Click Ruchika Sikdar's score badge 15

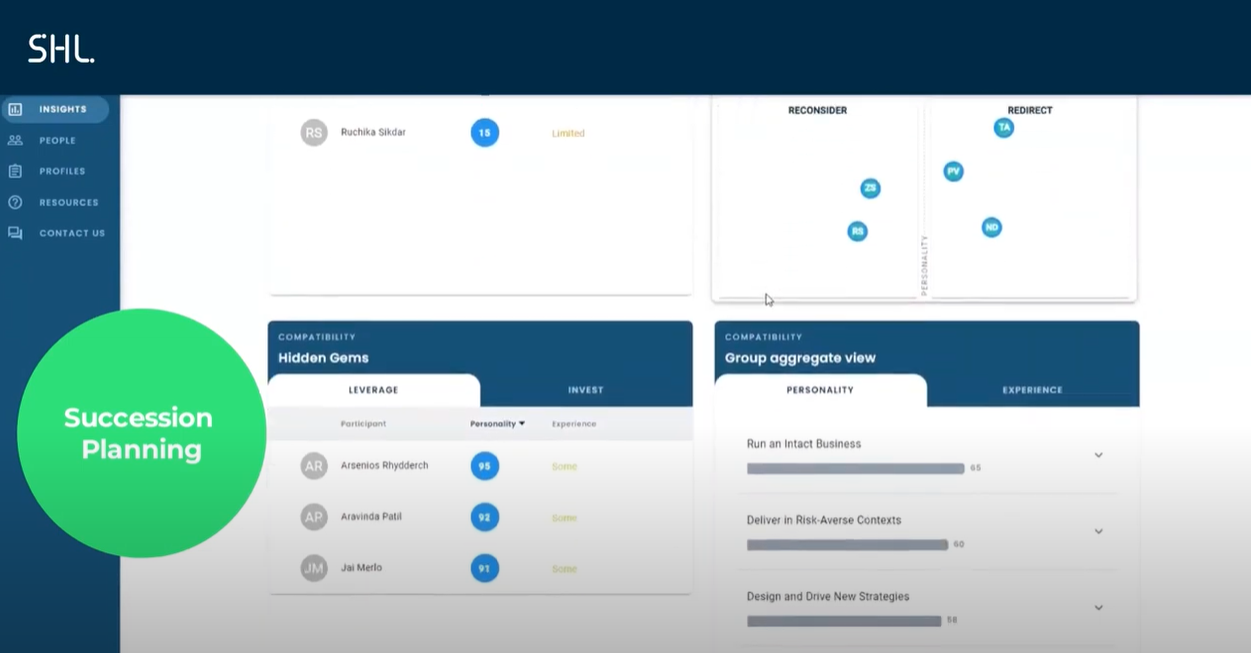tap(484, 132)
